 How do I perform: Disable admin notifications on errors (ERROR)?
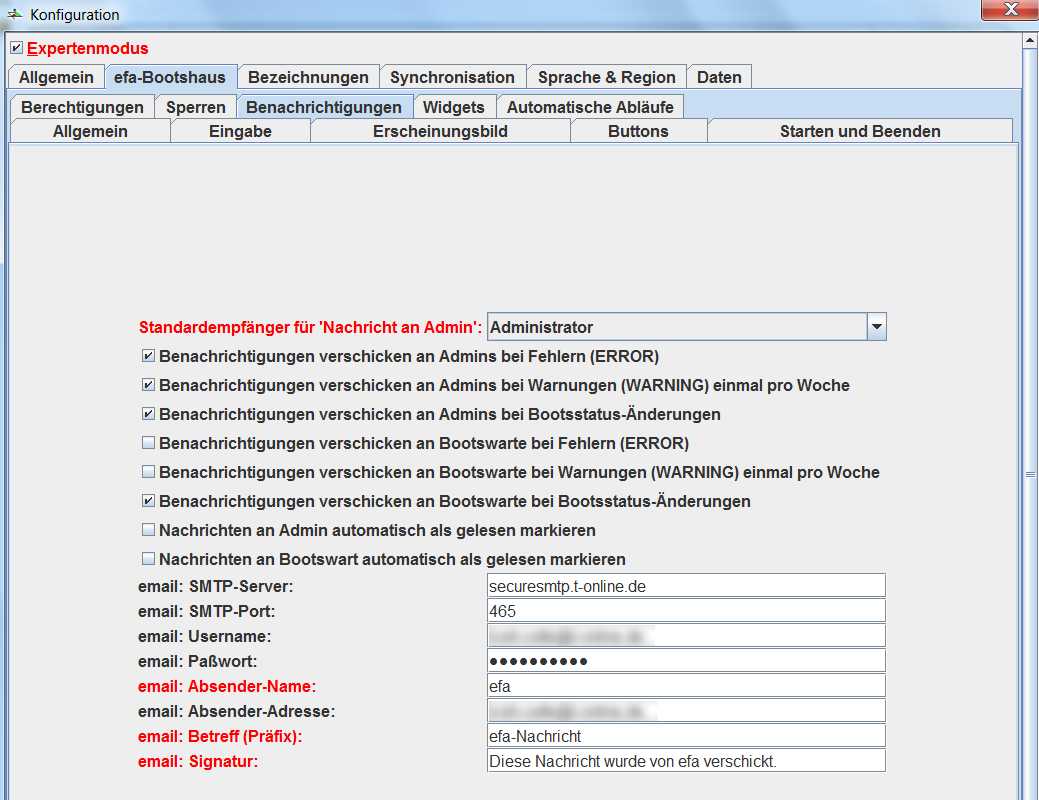point(148,356)
